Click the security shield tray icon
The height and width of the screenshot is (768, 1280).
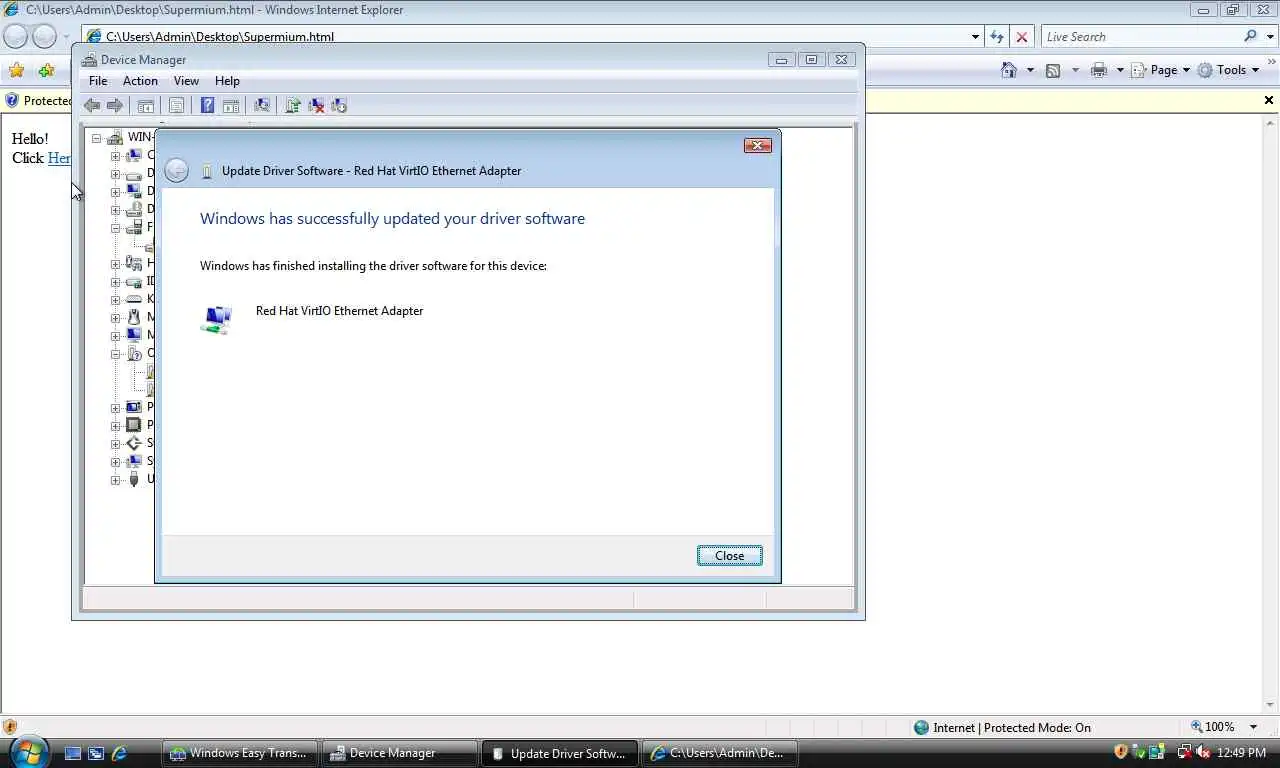1121,752
